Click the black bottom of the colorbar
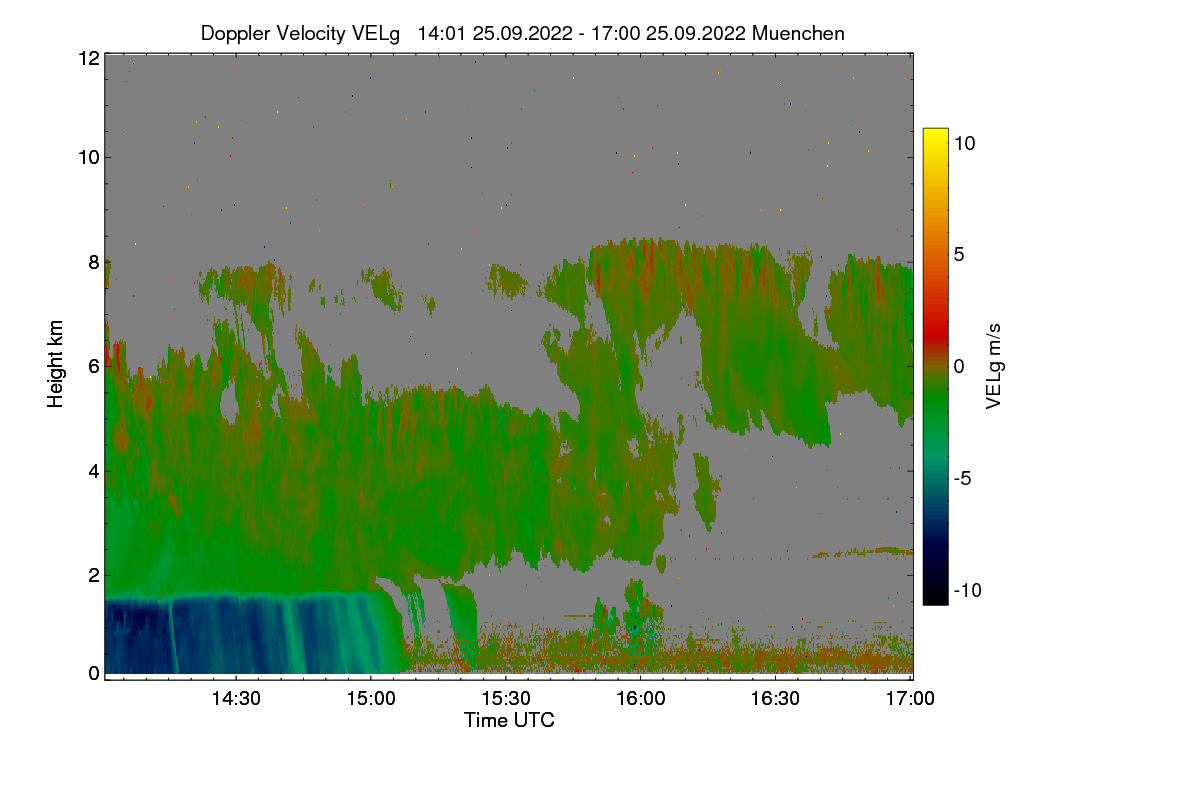The image size is (1200, 800). click(x=935, y=596)
